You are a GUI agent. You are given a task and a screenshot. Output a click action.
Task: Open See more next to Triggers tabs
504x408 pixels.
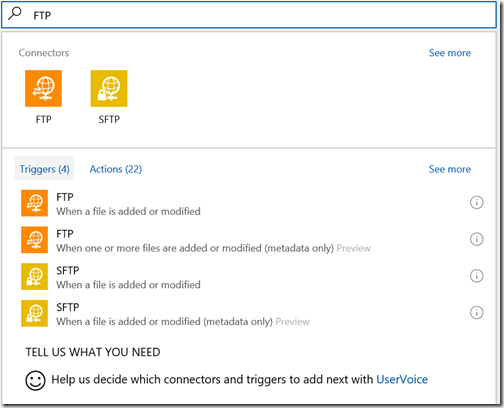(x=450, y=169)
